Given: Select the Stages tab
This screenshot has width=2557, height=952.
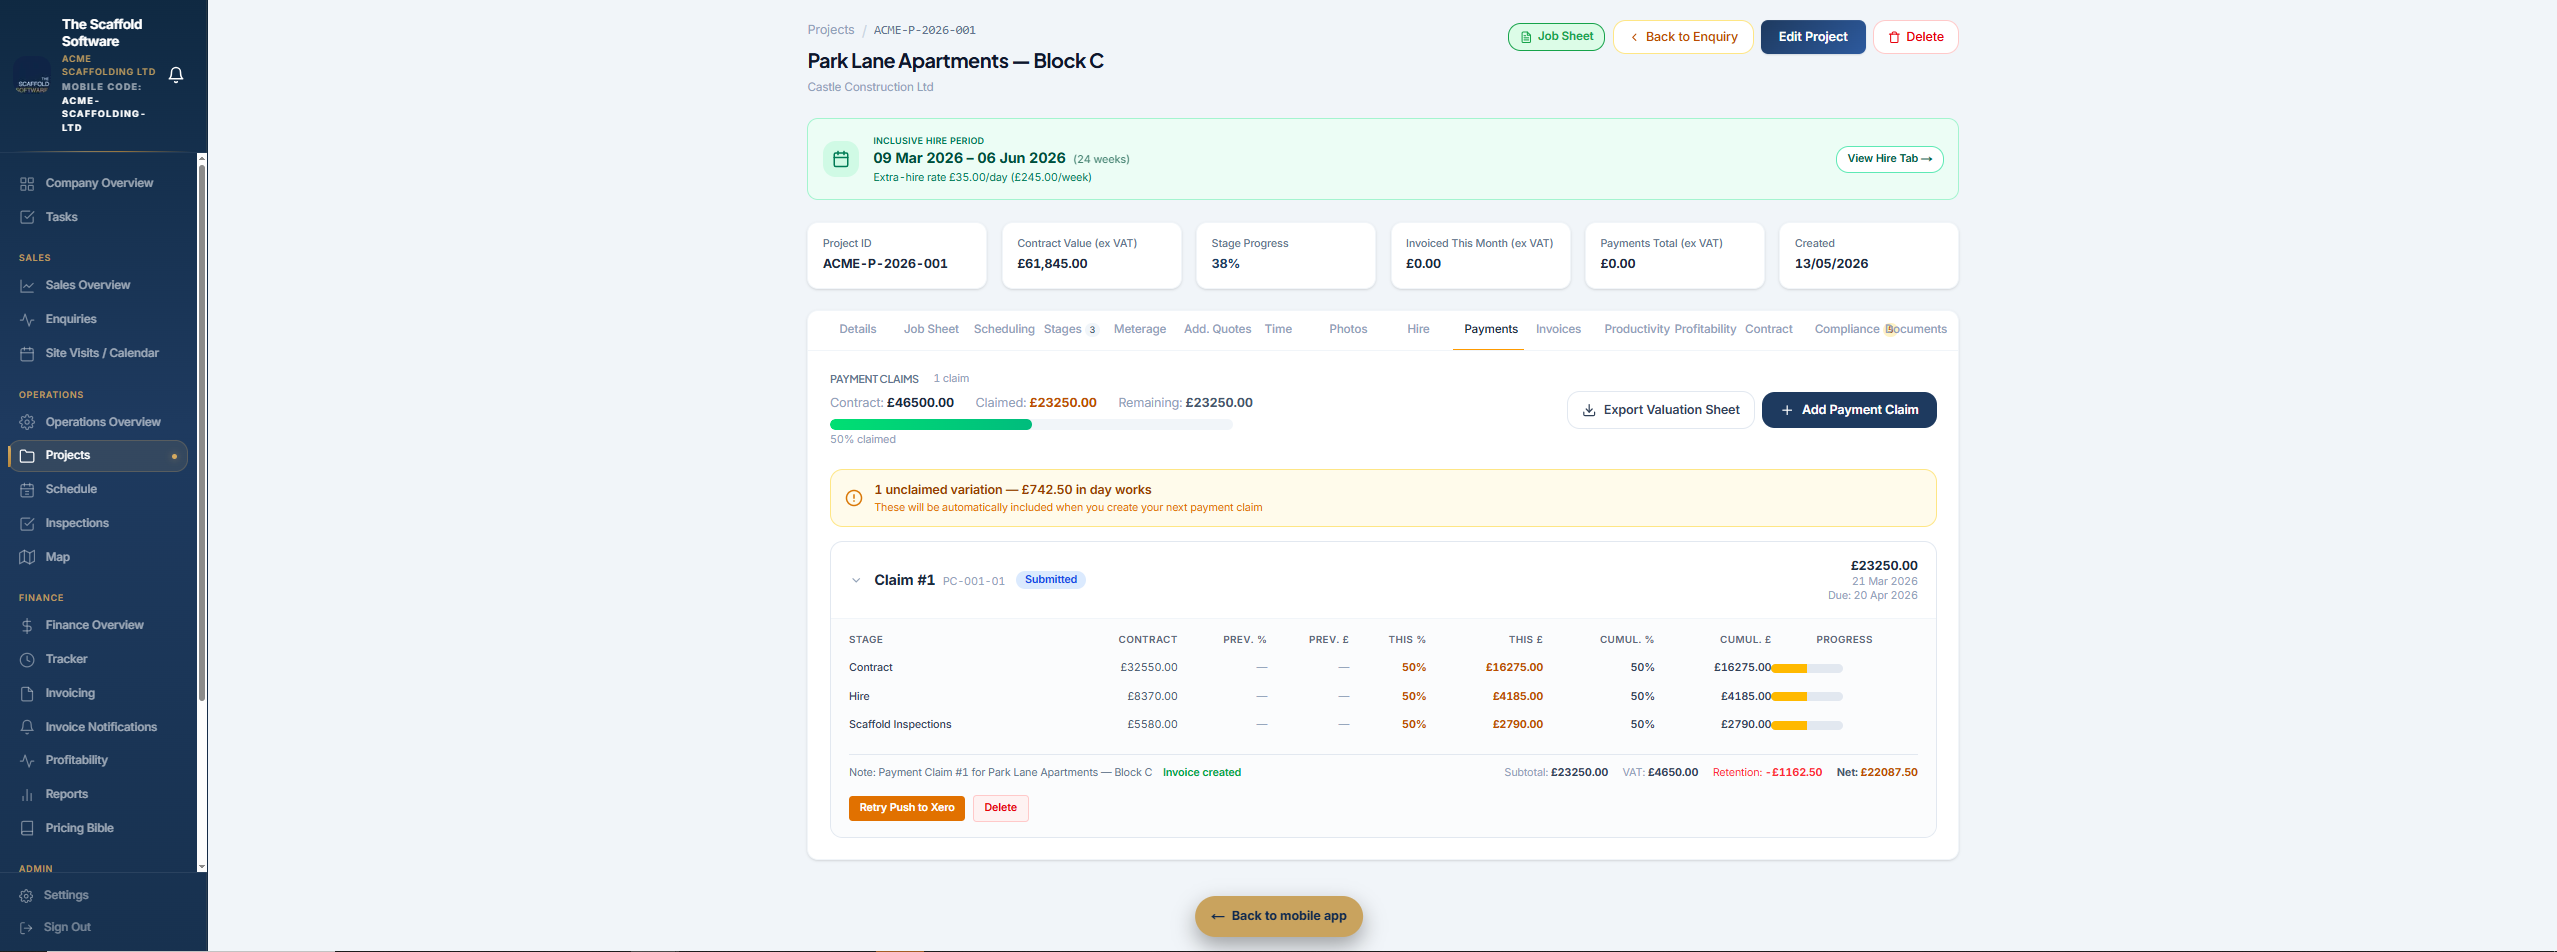Looking at the screenshot, I should [x=1070, y=329].
